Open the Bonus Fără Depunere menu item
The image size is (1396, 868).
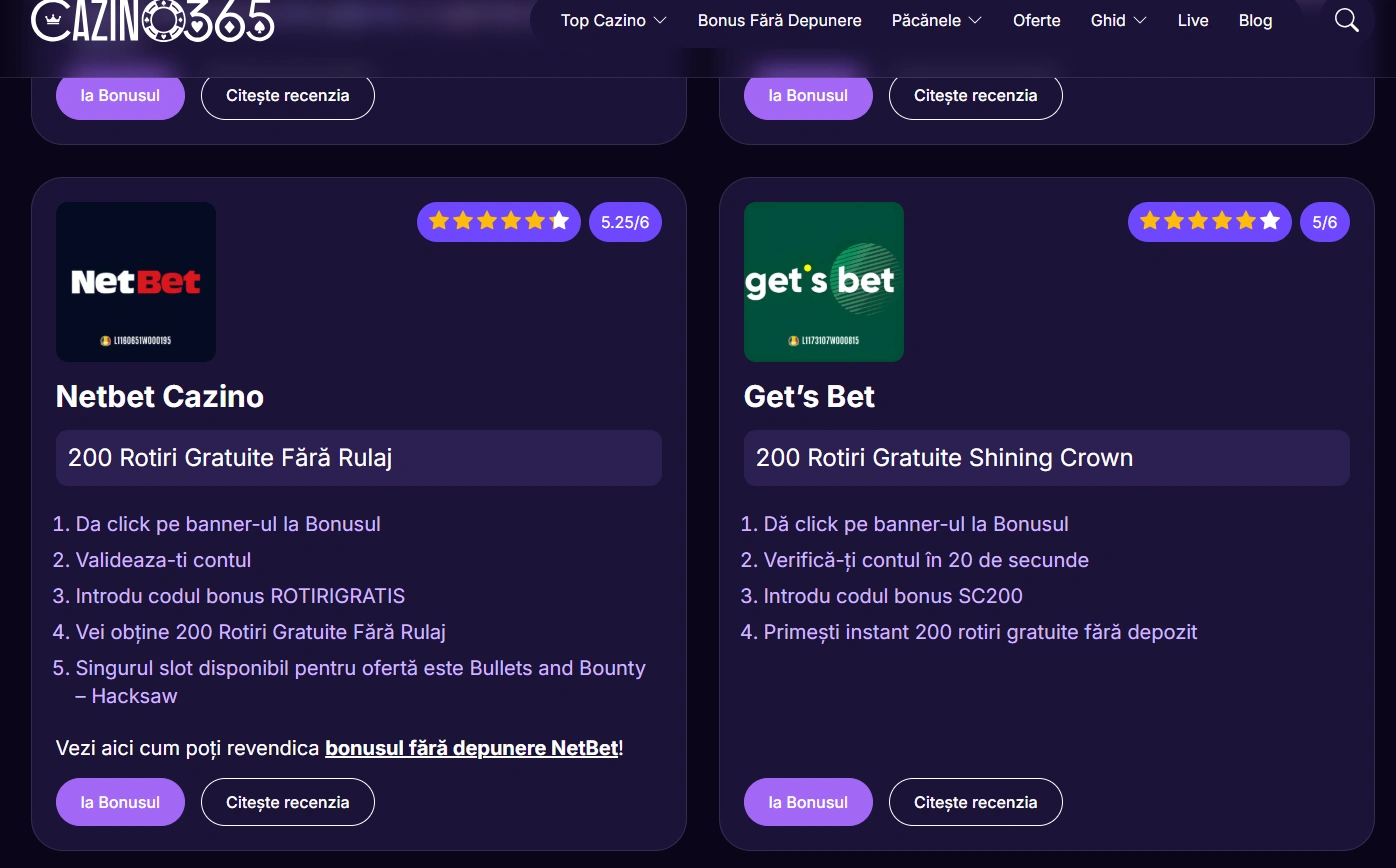pos(779,20)
